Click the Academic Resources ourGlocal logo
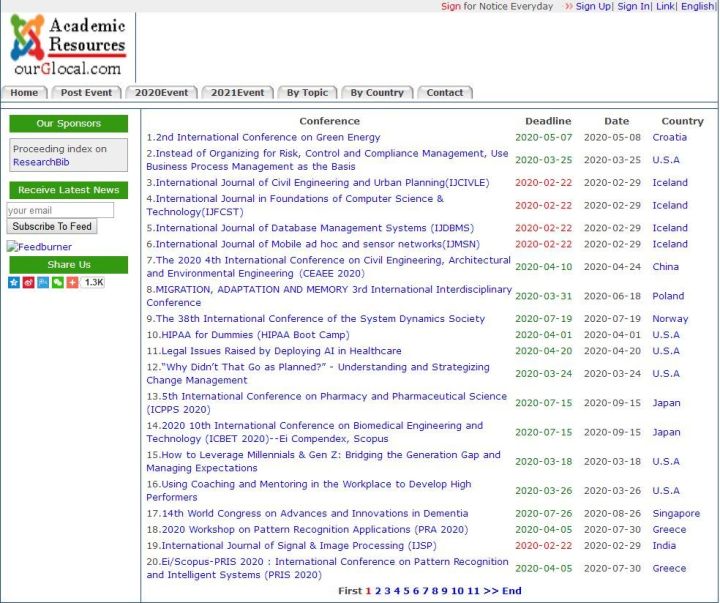Screen dimensions: 720x603 point(68,45)
